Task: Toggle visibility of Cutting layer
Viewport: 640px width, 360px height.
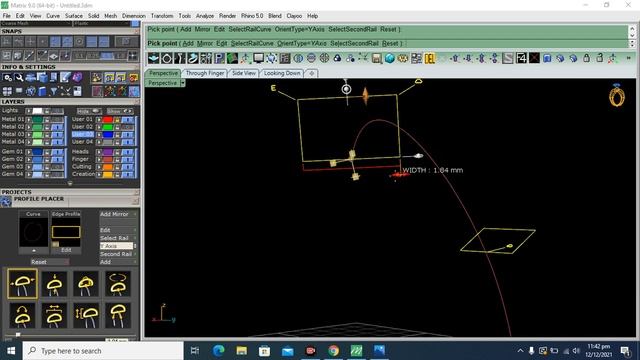Action: point(128,167)
